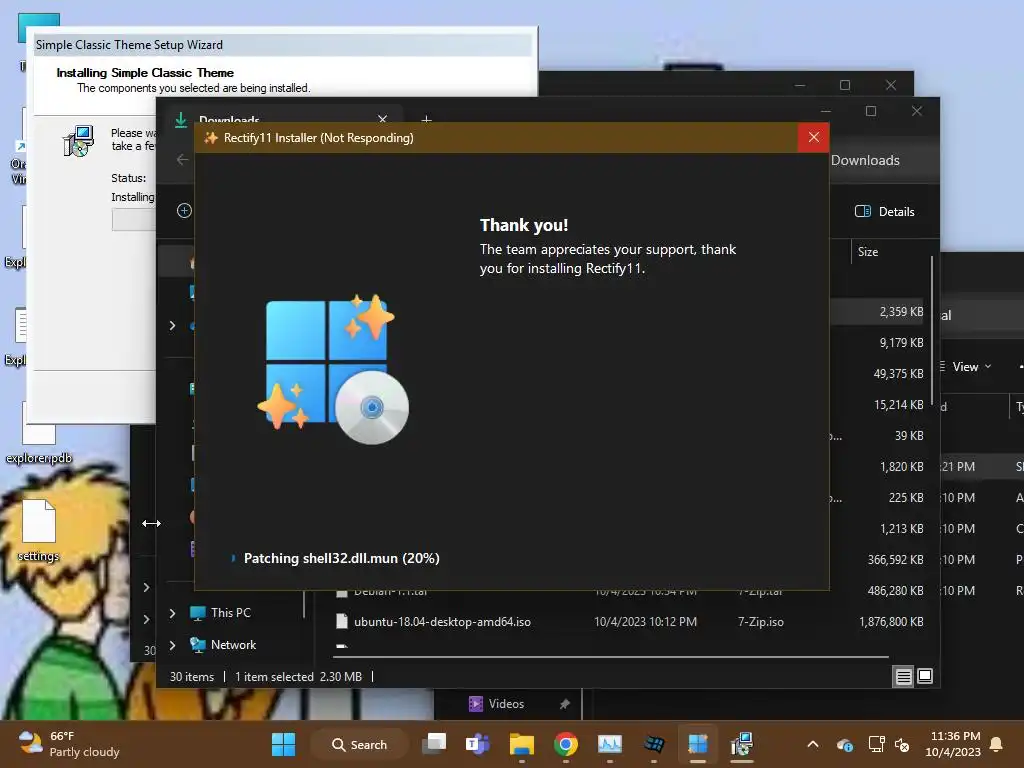Close the Rectify11 Installer window
The image size is (1024, 768).
pos(813,137)
